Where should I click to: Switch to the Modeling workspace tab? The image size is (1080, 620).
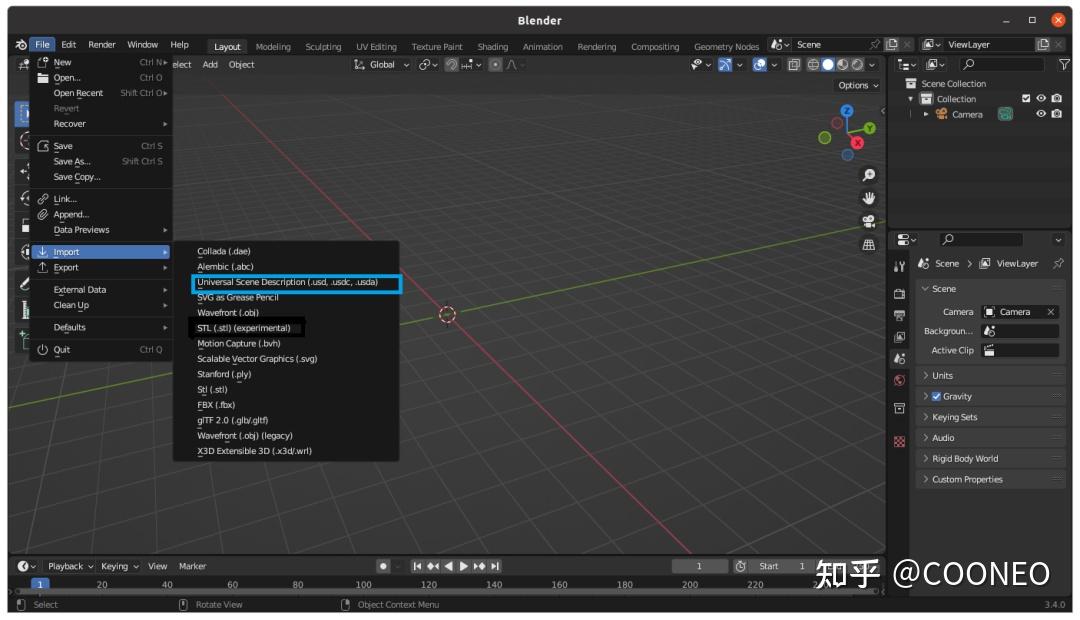[273, 47]
